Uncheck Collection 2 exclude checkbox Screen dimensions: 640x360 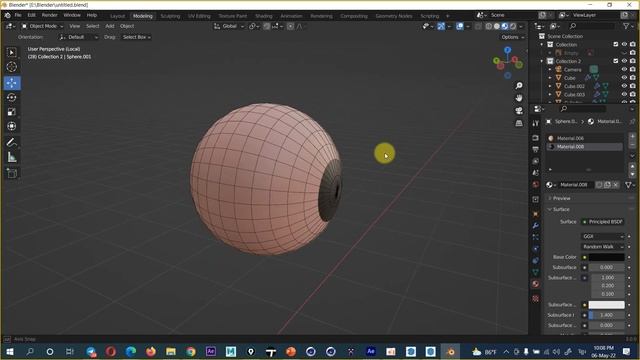coord(616,61)
